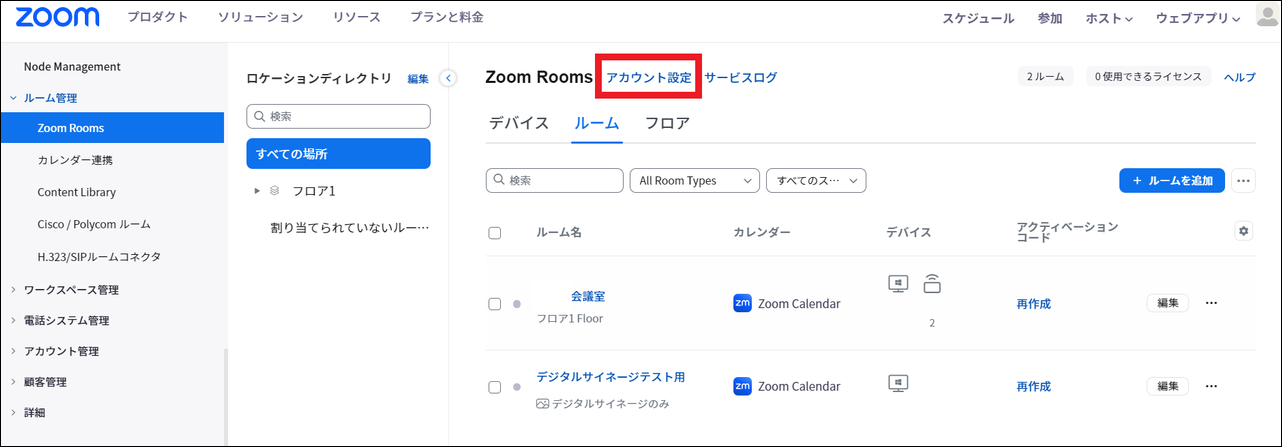Click the ヘルプ link

pos(1240,77)
